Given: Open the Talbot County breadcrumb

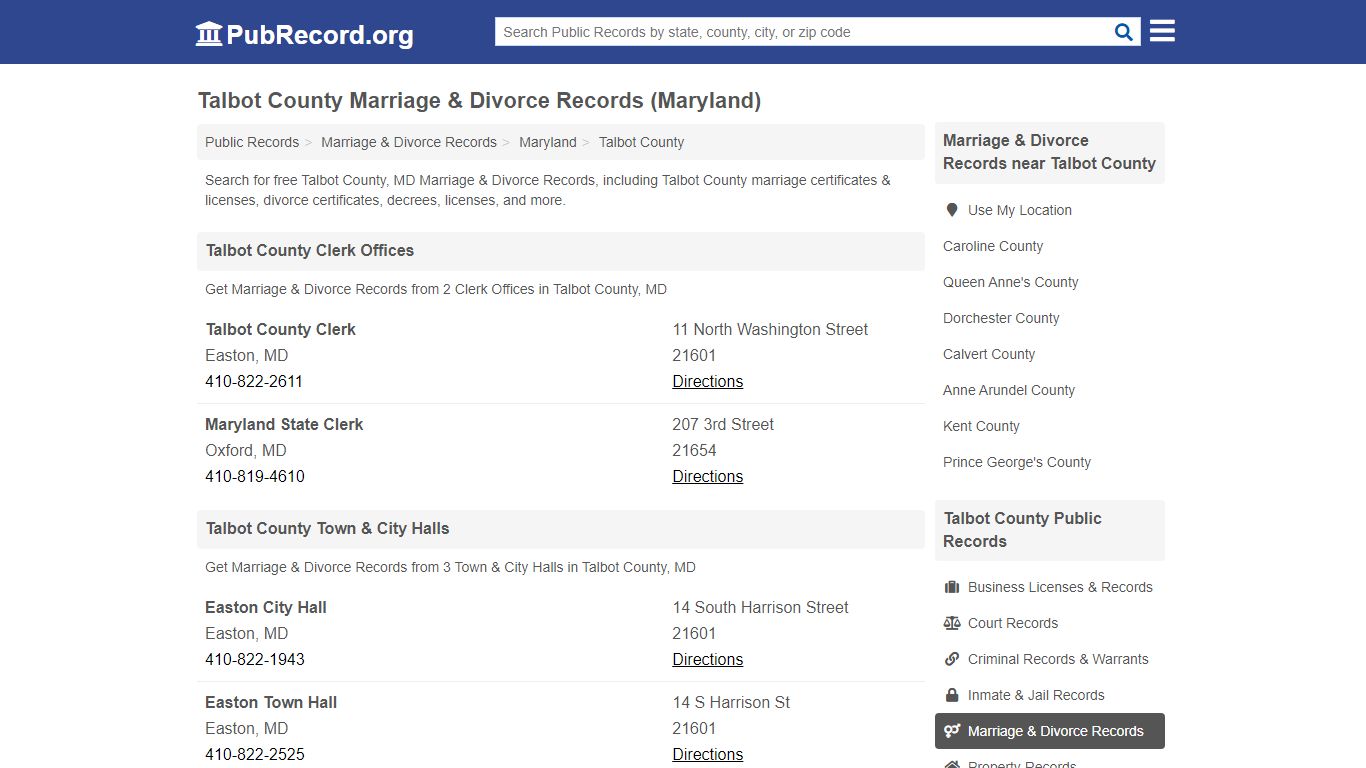Looking at the screenshot, I should pyautogui.click(x=641, y=142).
